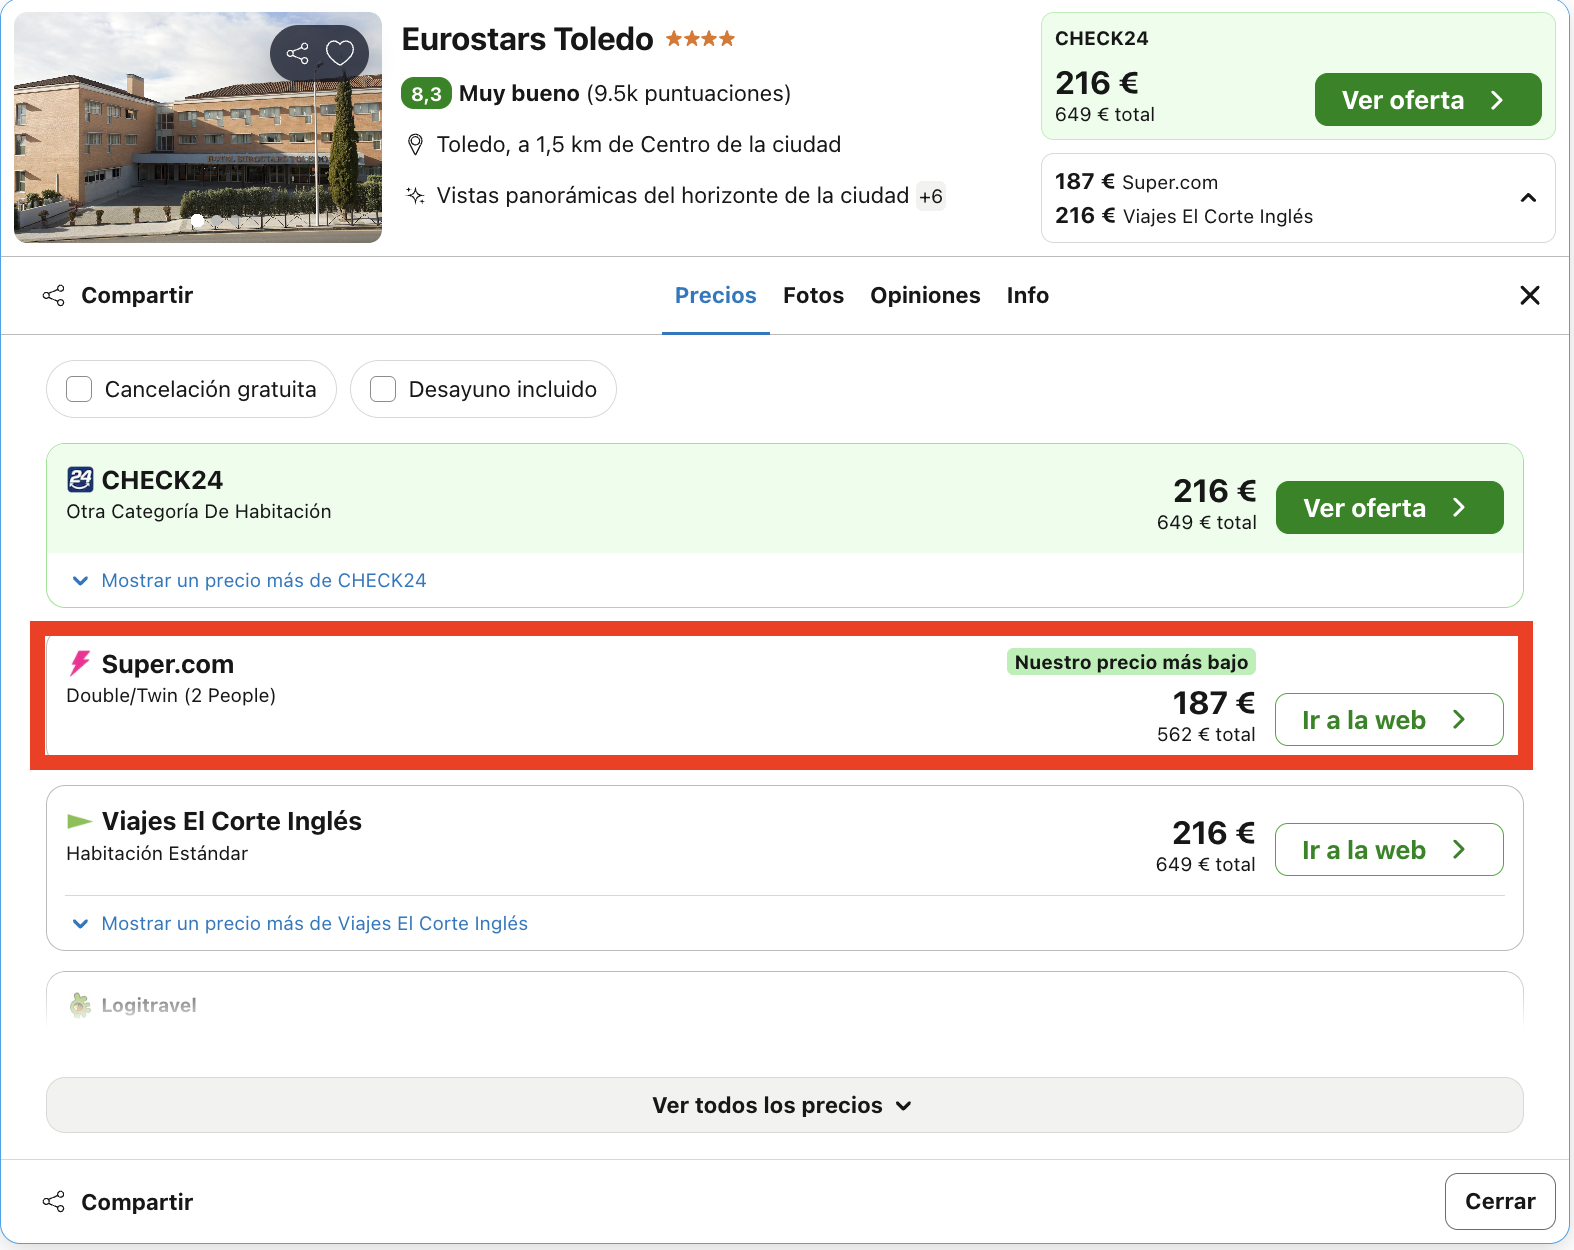Expand Ver todos los precios
1574x1250 pixels.
tap(785, 1105)
